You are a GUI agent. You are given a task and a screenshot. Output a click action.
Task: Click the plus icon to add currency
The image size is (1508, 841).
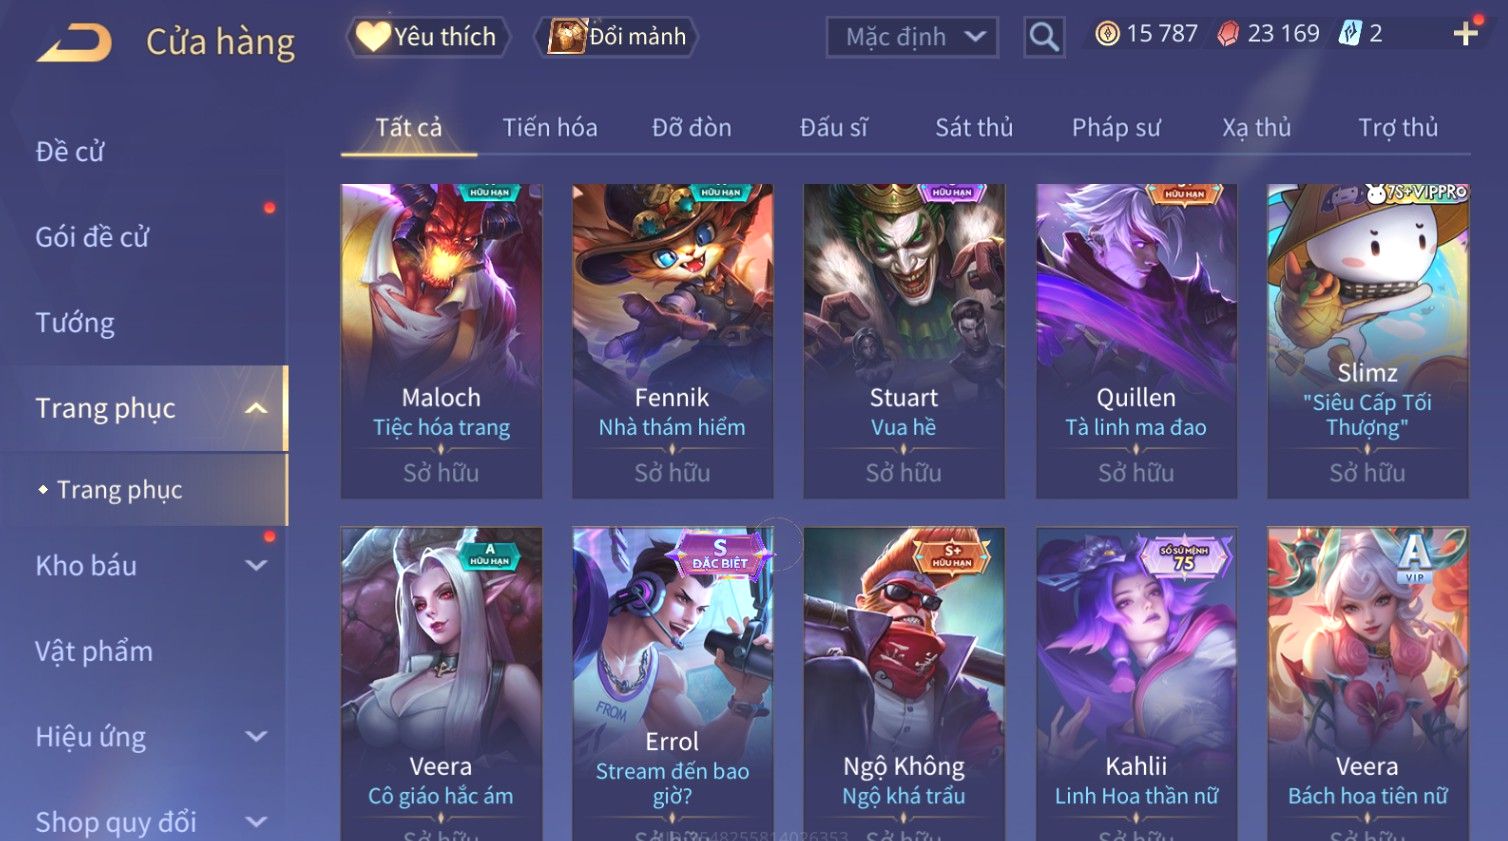[1465, 34]
